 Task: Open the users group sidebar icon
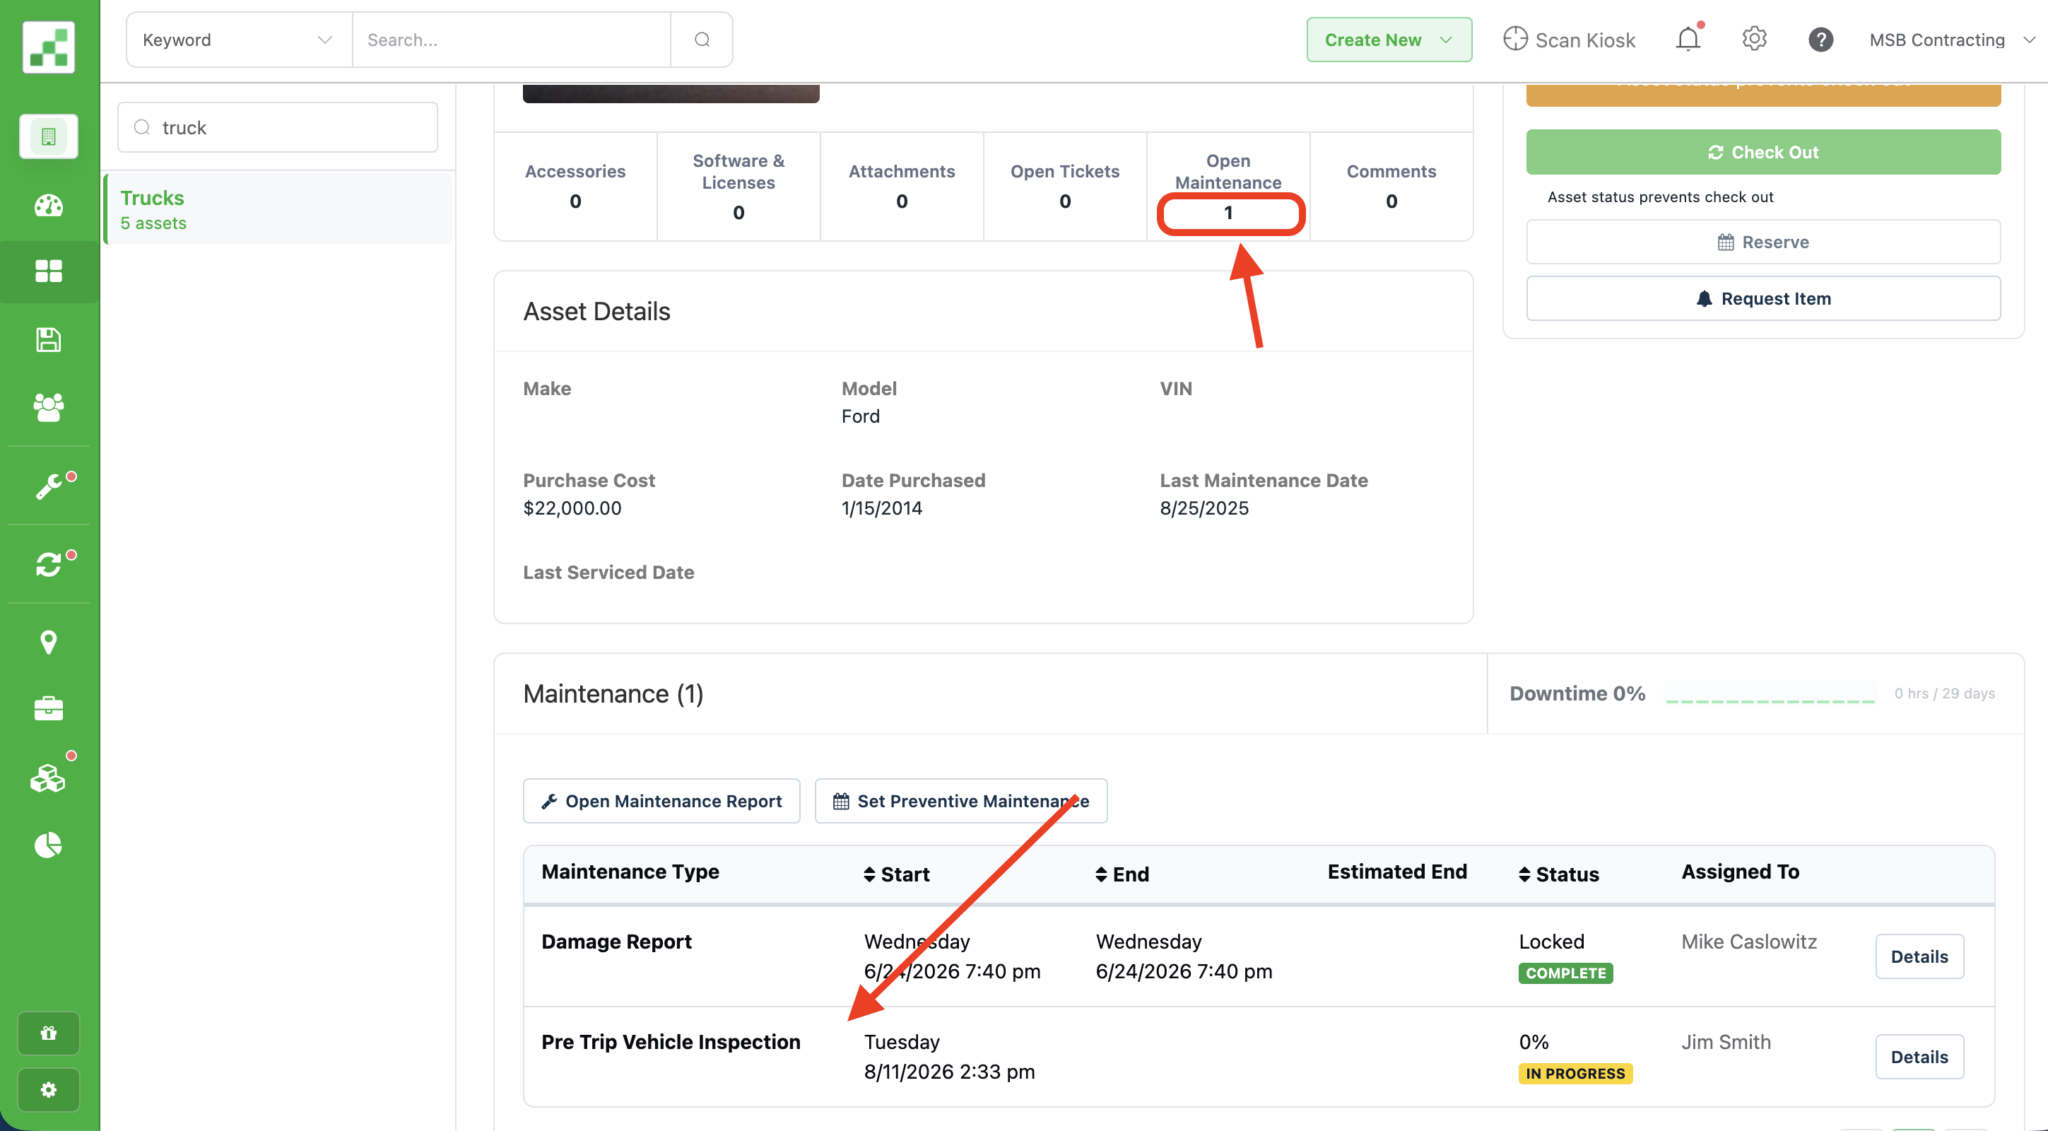pos(48,406)
